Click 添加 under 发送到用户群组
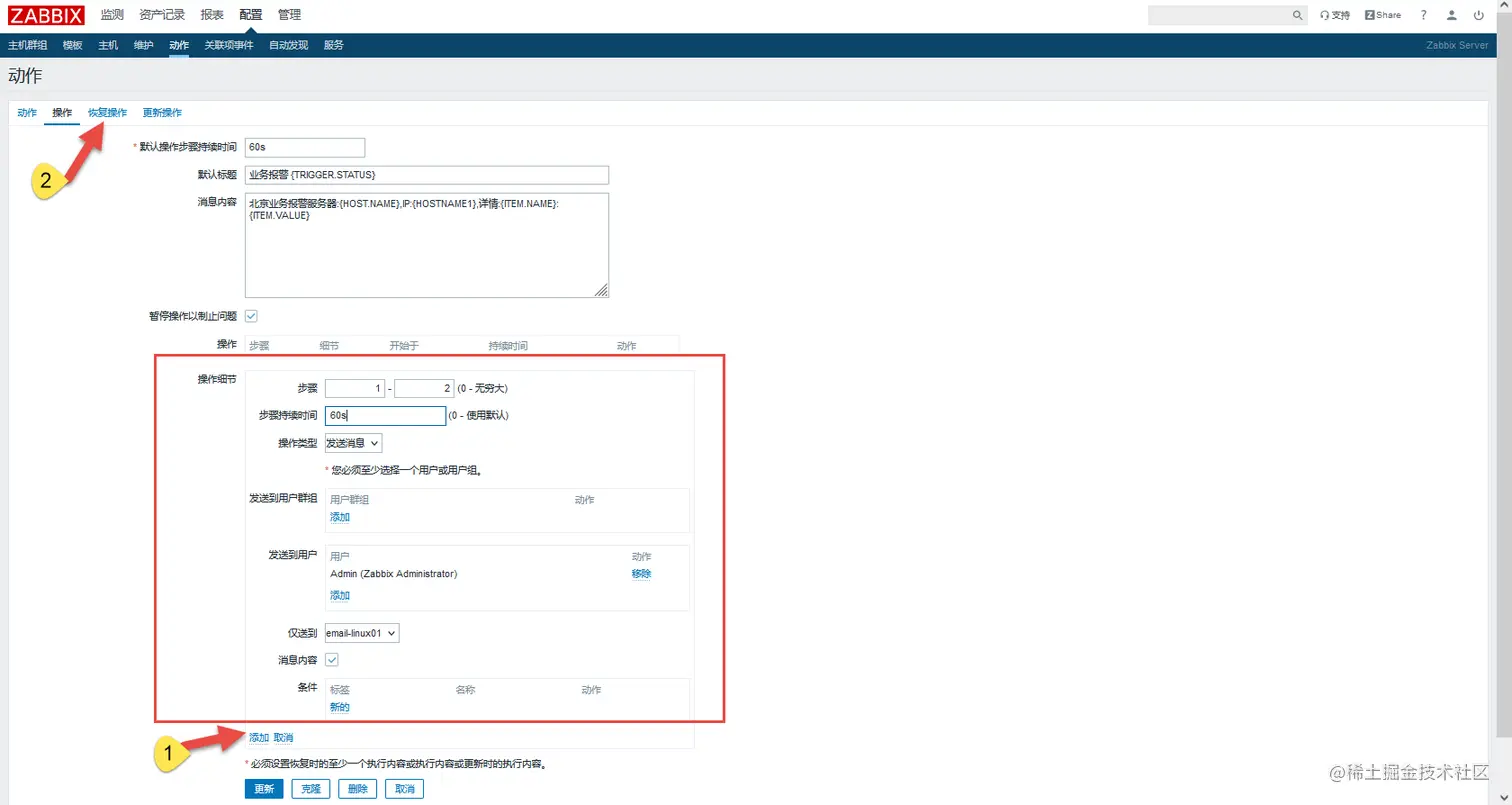Viewport: 1512px width, 805px height. tap(340, 517)
